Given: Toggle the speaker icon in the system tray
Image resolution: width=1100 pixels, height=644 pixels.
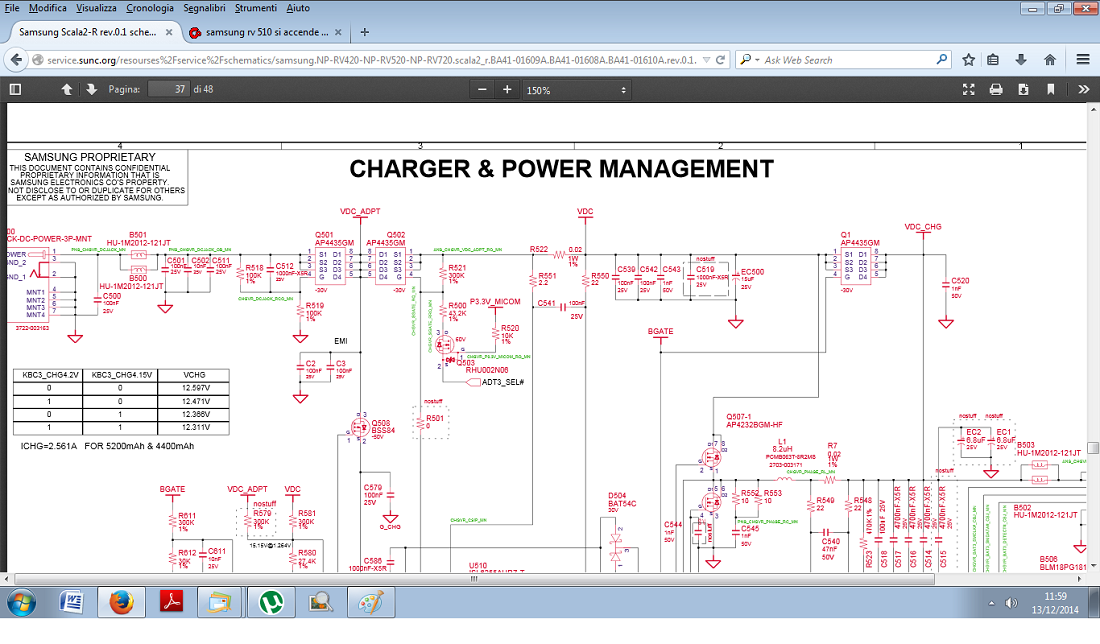Looking at the screenshot, I should pyautogui.click(x=1009, y=602).
